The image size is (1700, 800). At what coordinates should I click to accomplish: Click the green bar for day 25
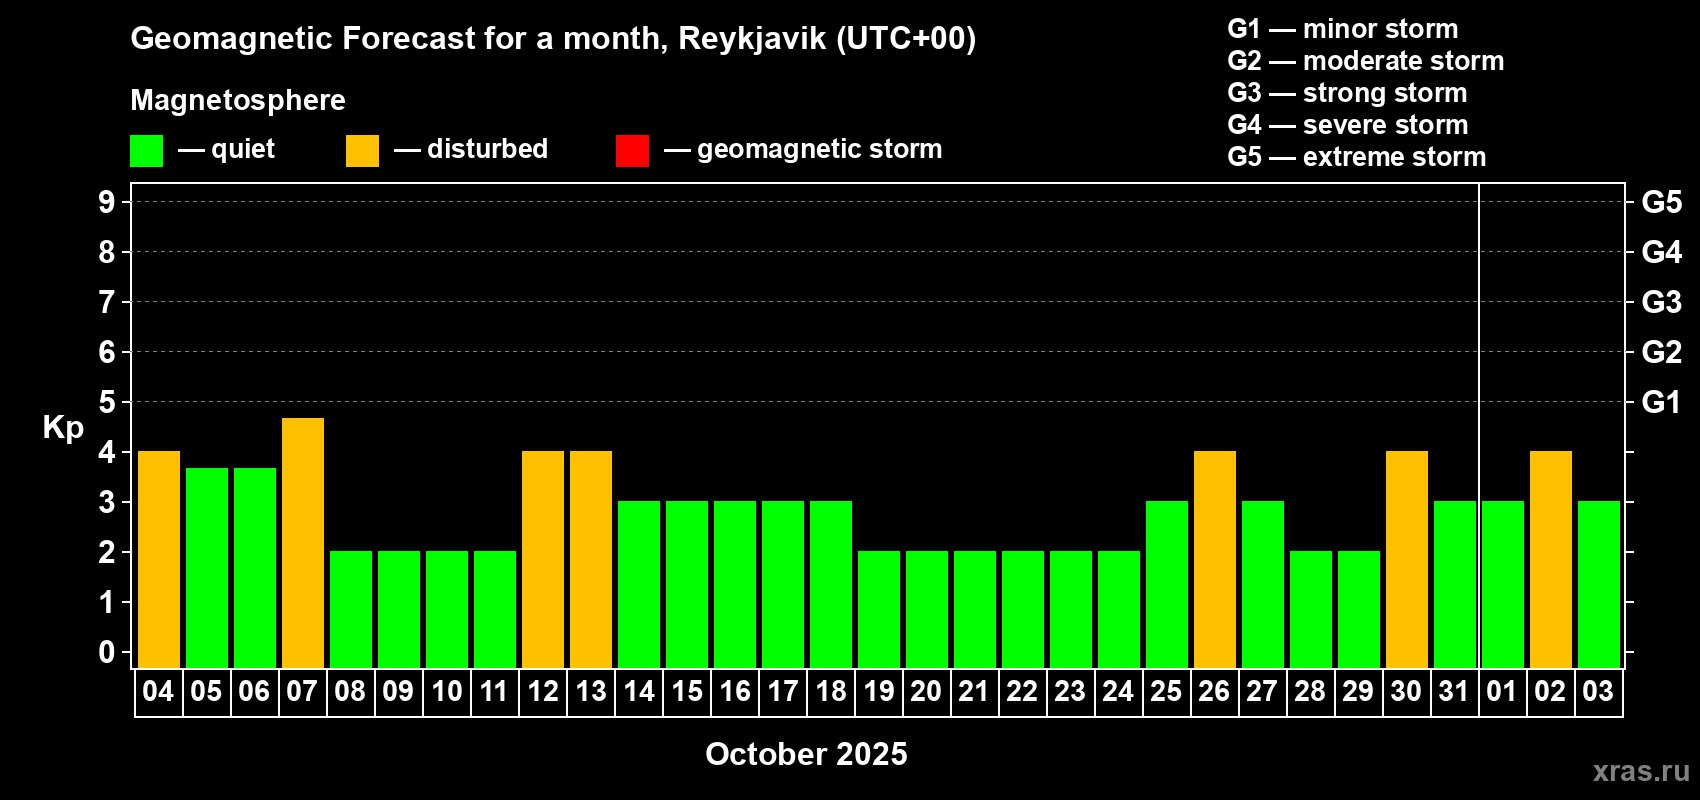pyautogui.click(x=1167, y=585)
